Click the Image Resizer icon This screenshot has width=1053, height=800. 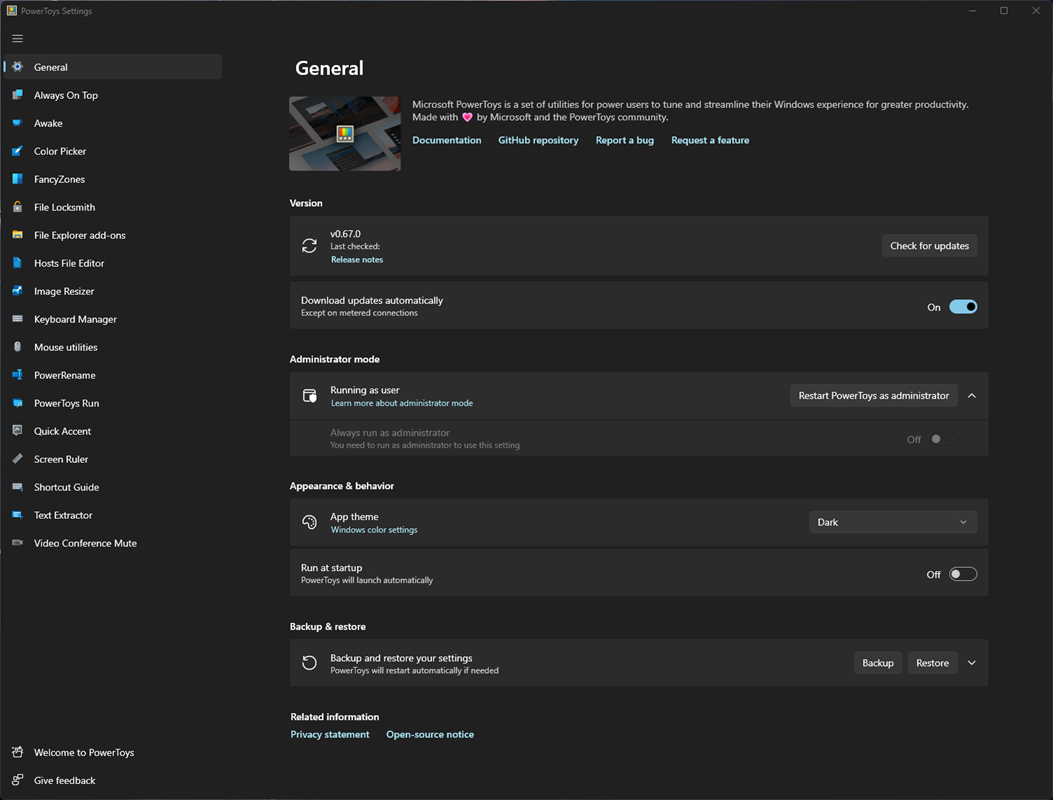[x=17, y=291]
